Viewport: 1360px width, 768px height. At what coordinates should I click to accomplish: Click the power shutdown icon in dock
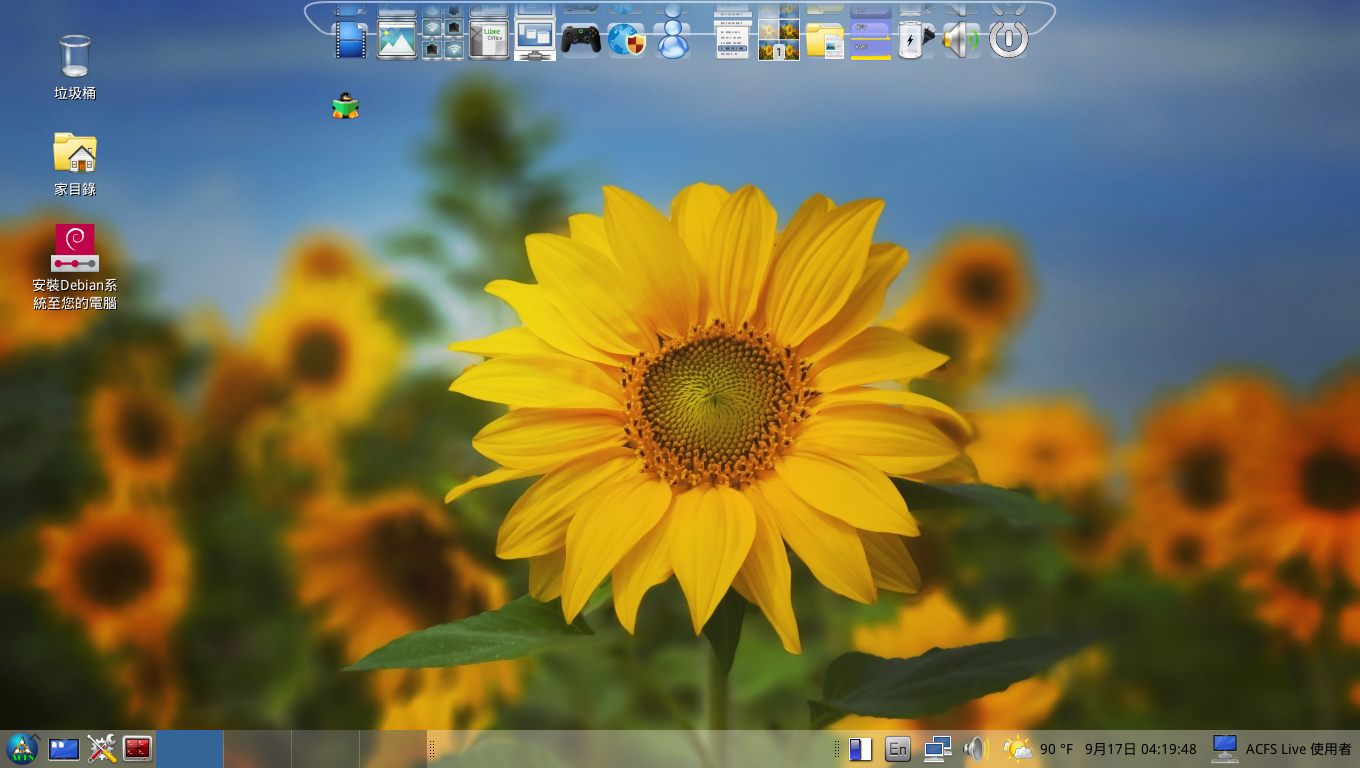(1008, 40)
